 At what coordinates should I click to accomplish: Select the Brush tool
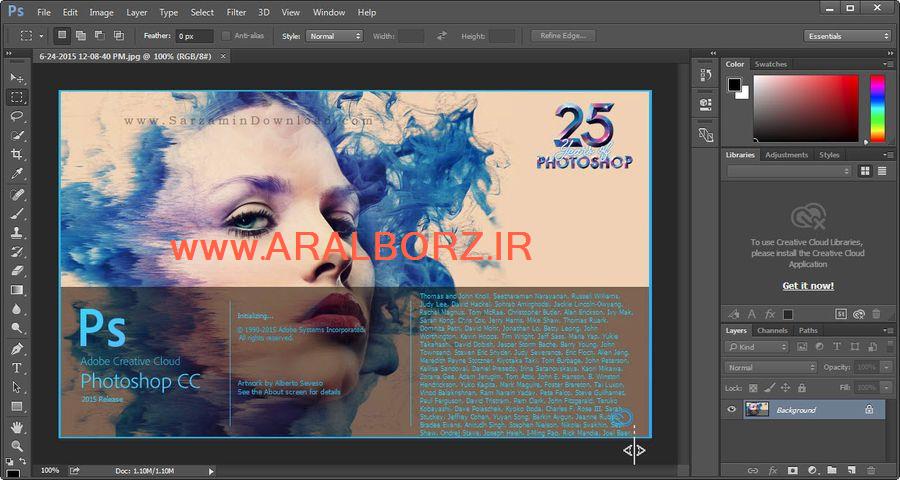[x=17, y=214]
